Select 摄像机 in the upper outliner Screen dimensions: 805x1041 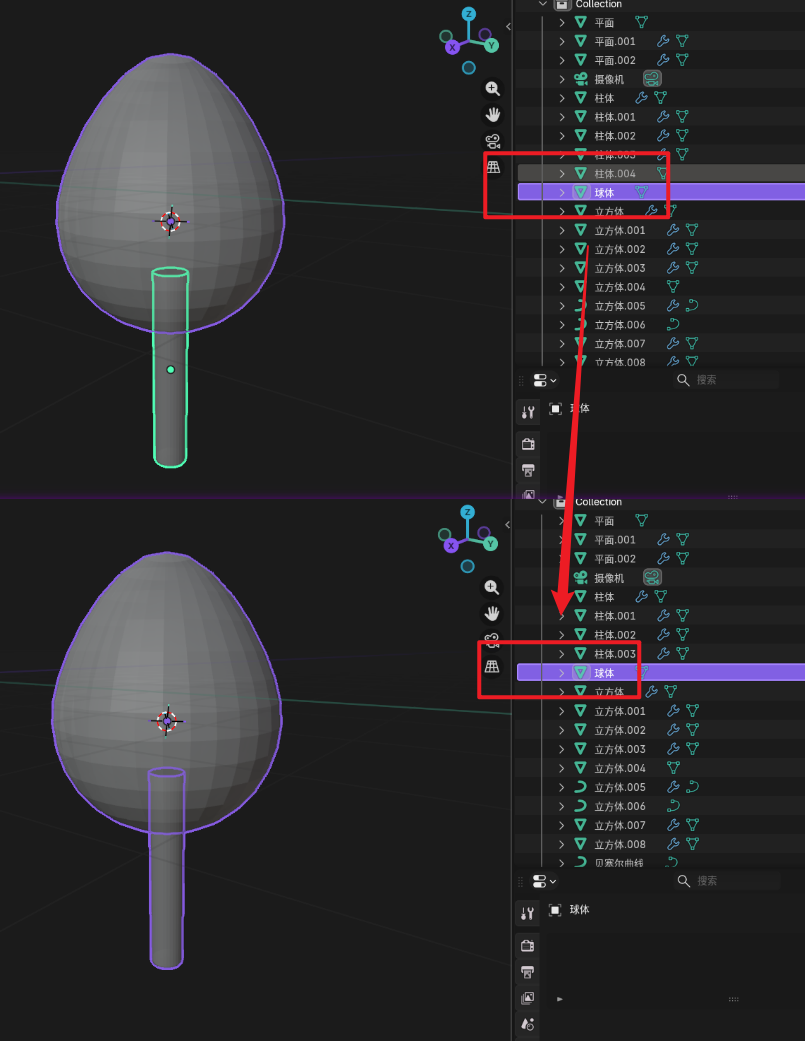(608, 79)
